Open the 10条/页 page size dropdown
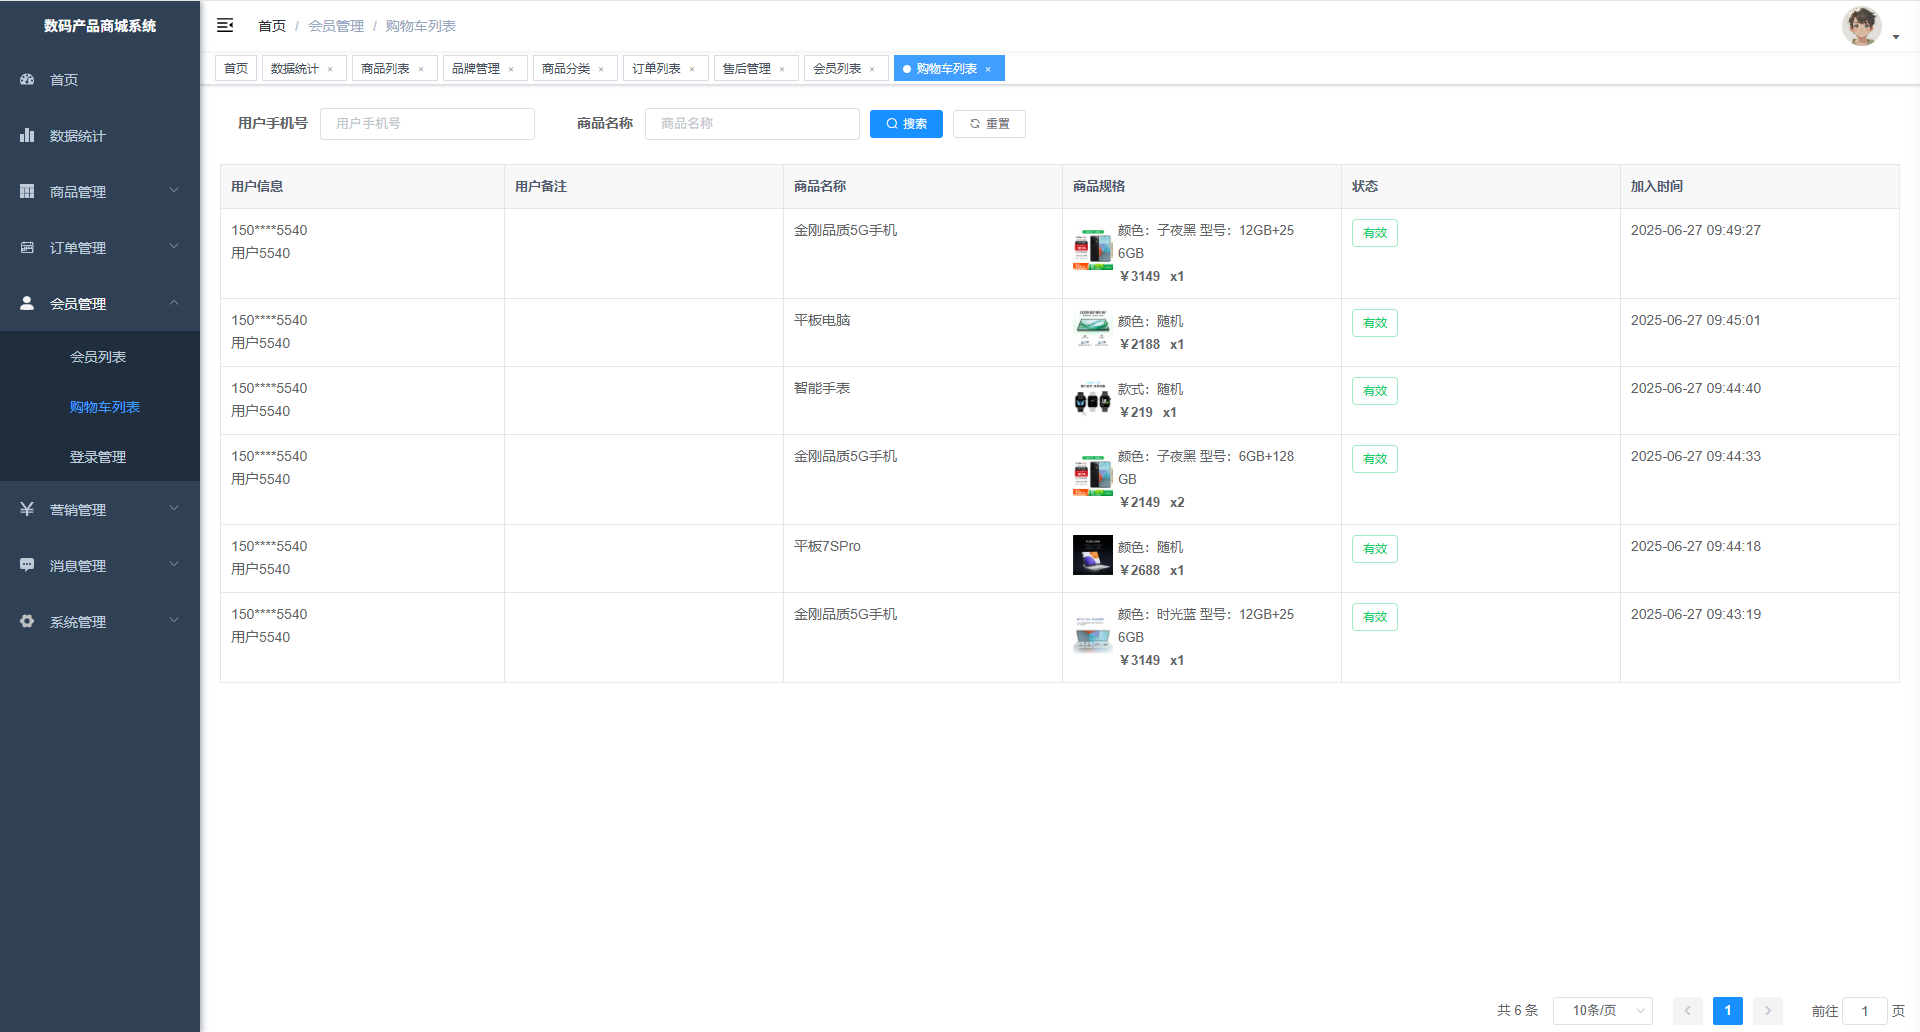 point(1602,1011)
